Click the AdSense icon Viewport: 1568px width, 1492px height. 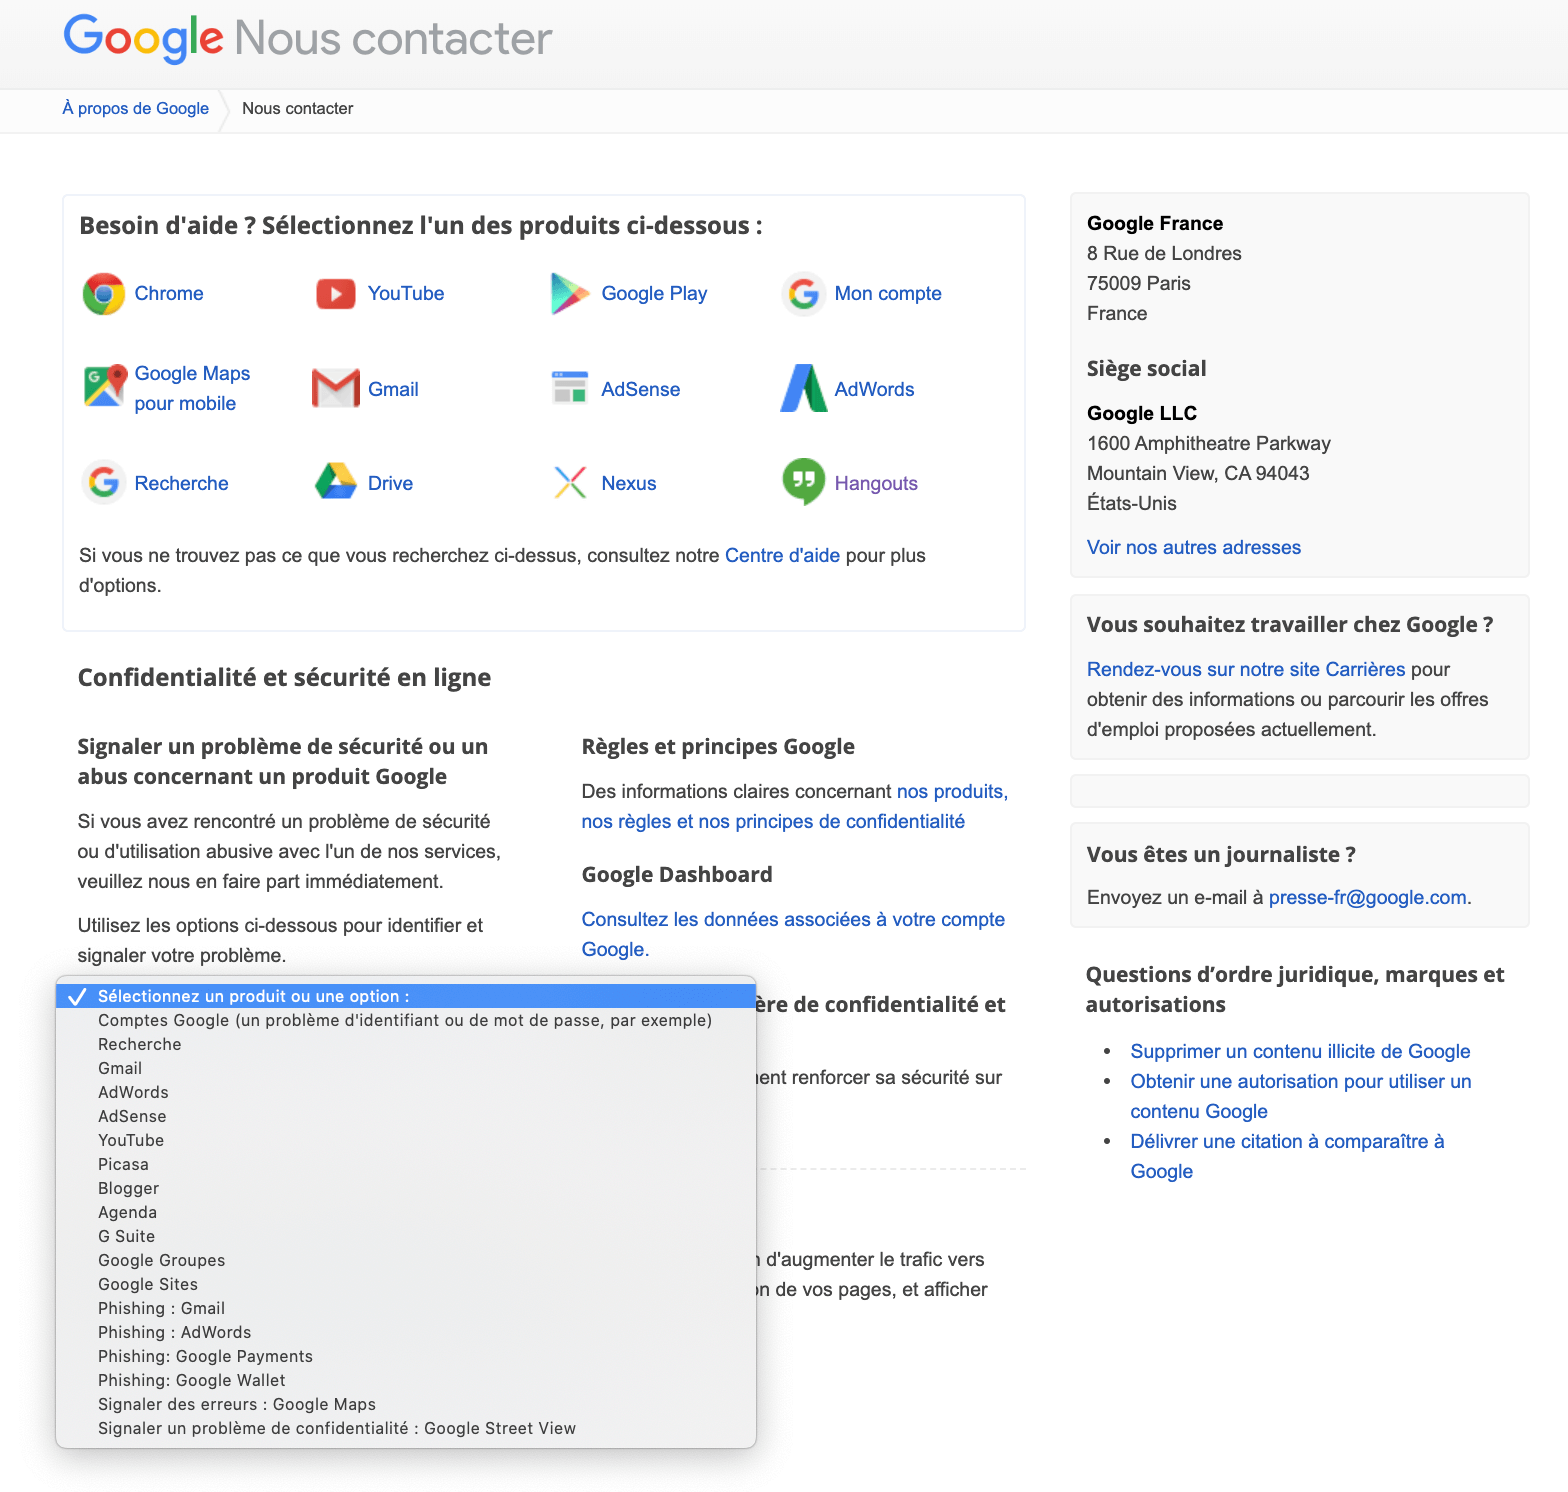(570, 388)
